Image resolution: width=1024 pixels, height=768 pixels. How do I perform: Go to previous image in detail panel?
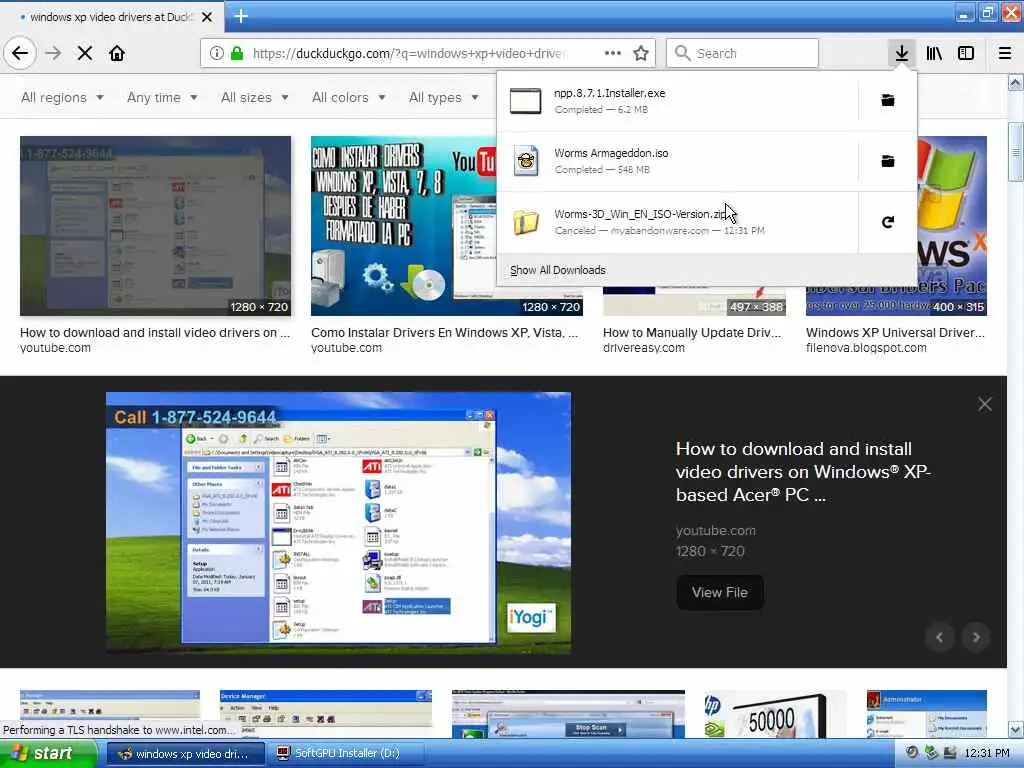940,637
